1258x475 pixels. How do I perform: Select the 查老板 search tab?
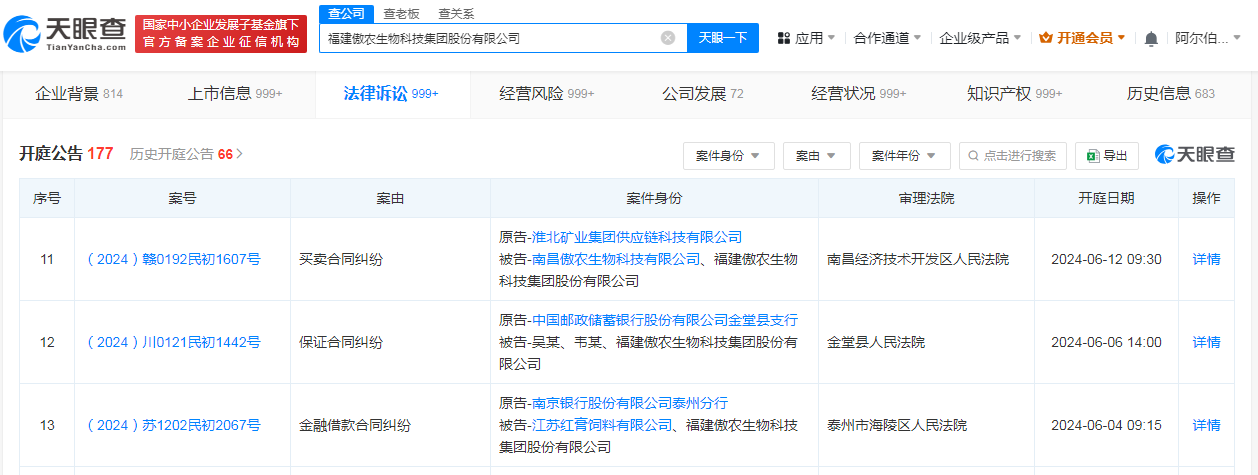pyautogui.click(x=402, y=13)
